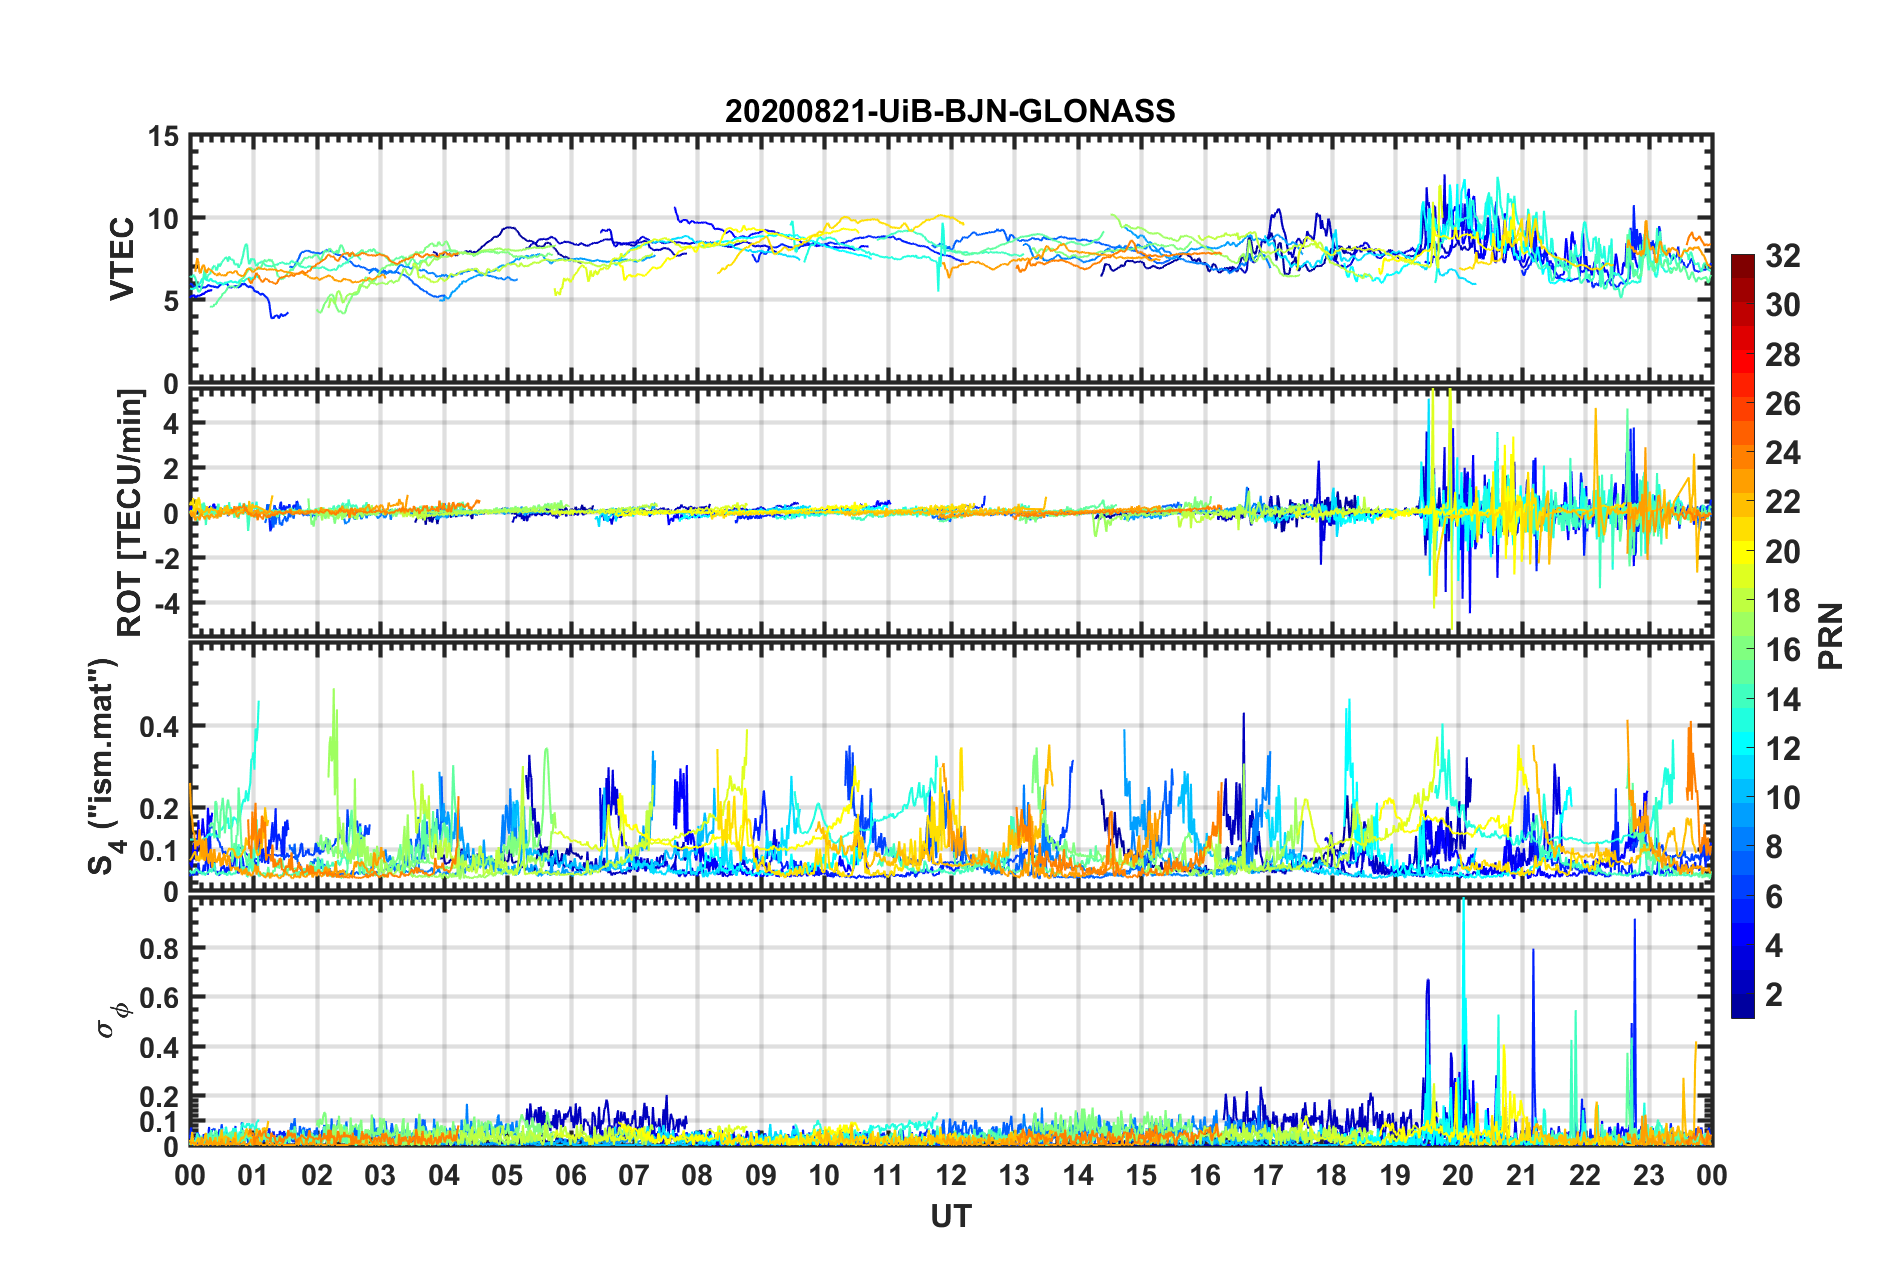Viewport: 1902px width, 1272px height.
Task: Click the plot title 20200821-UiB-BJN-GLONASS
Action: point(950,111)
